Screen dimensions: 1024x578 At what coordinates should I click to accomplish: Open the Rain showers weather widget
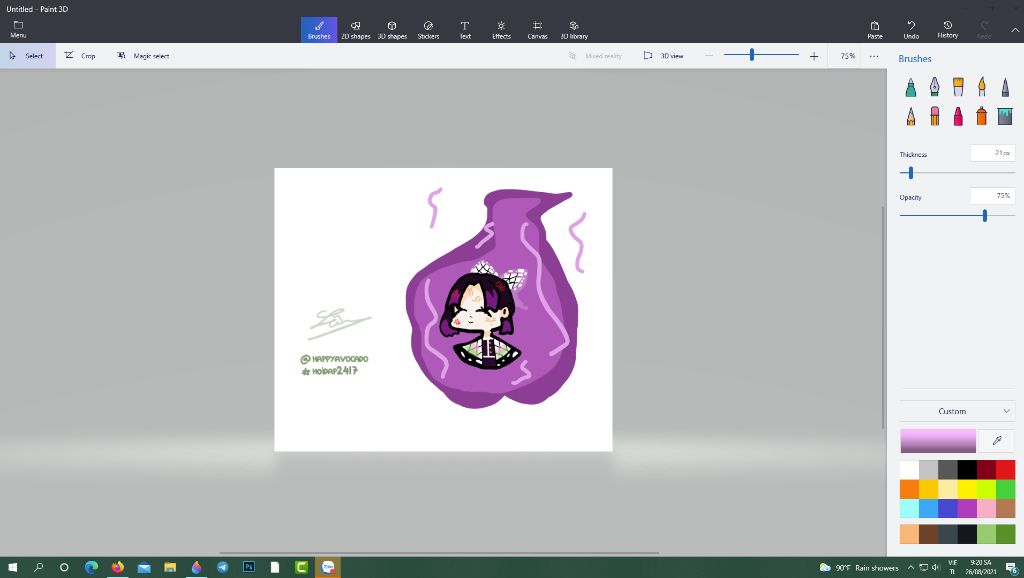pyautogui.click(x=859, y=568)
